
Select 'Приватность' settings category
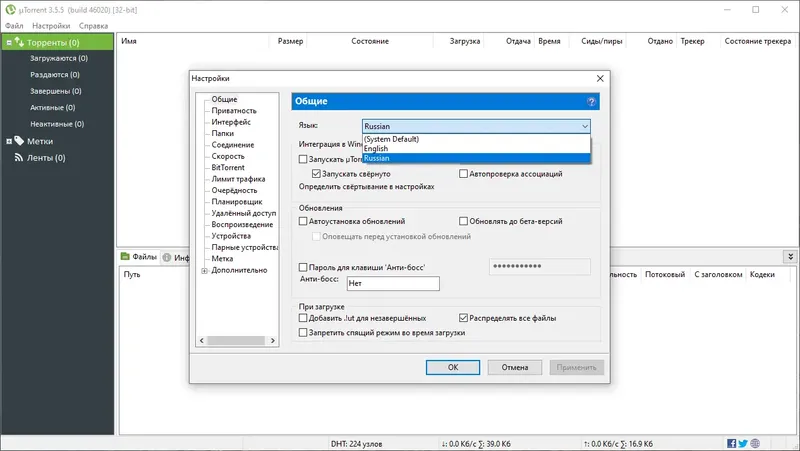tap(234, 110)
